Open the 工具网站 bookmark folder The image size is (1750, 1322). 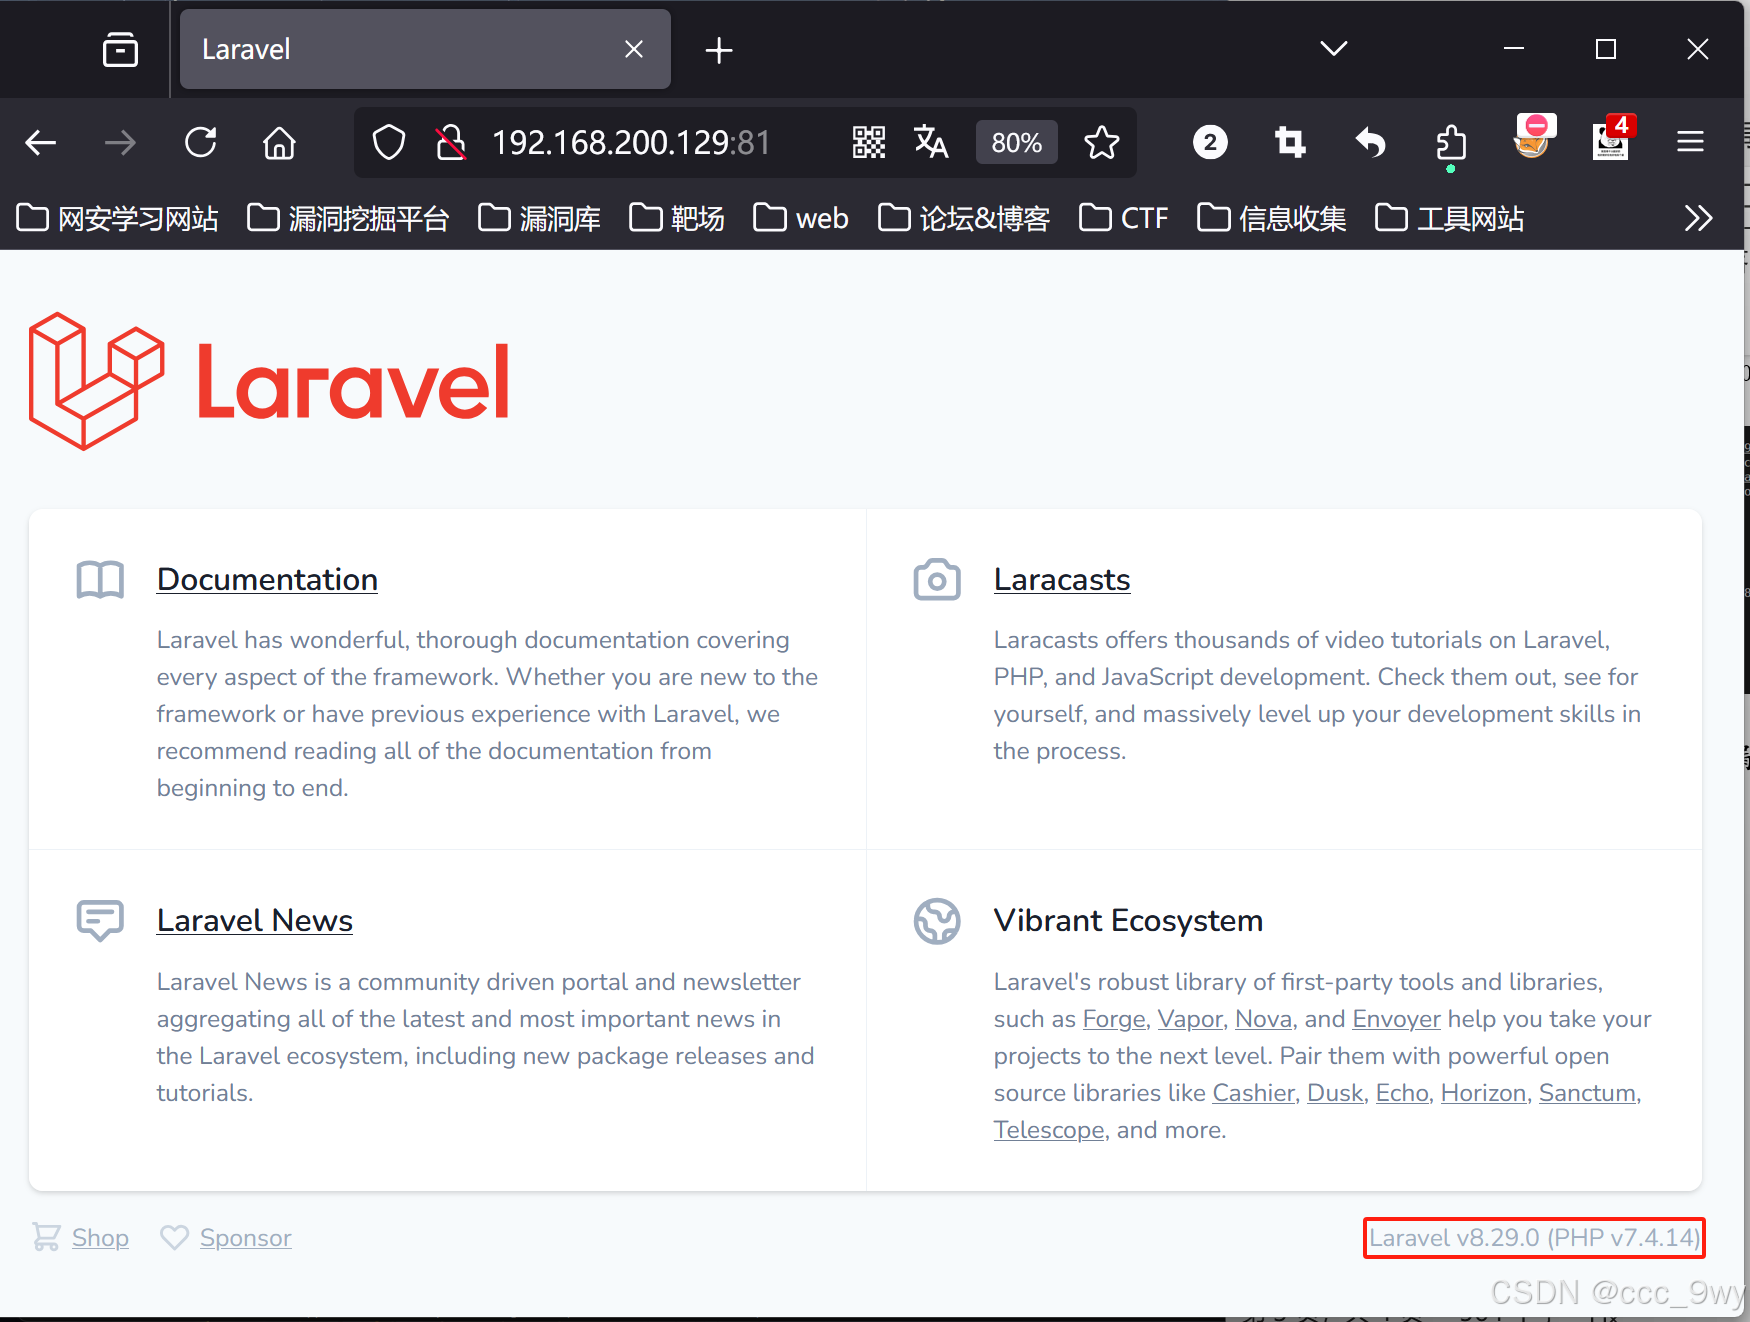coord(1450,218)
